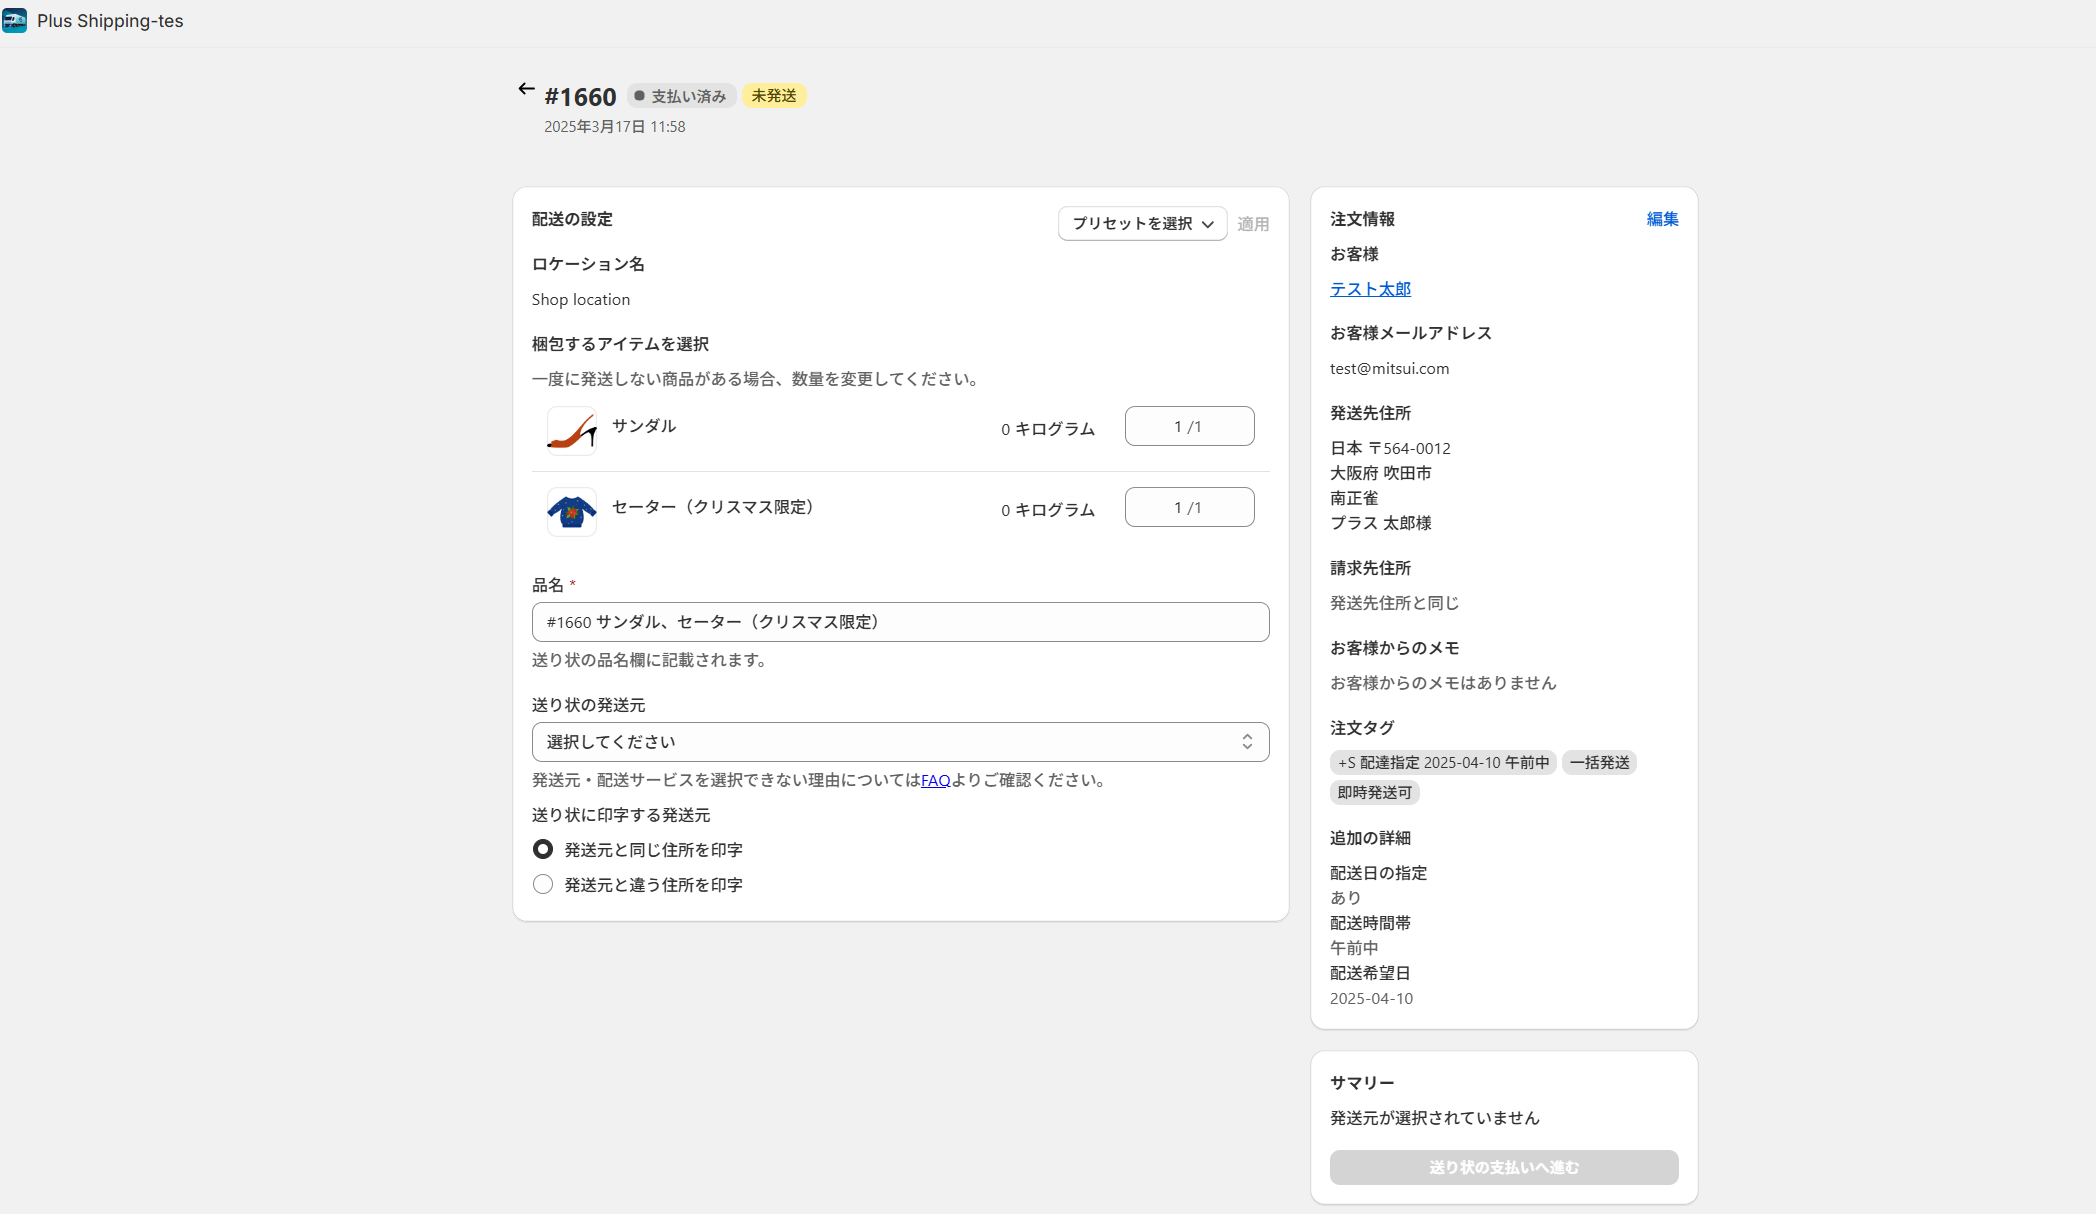Click the 即時発送可 order tag
Viewport: 2096px width, 1214px height.
[1375, 793]
